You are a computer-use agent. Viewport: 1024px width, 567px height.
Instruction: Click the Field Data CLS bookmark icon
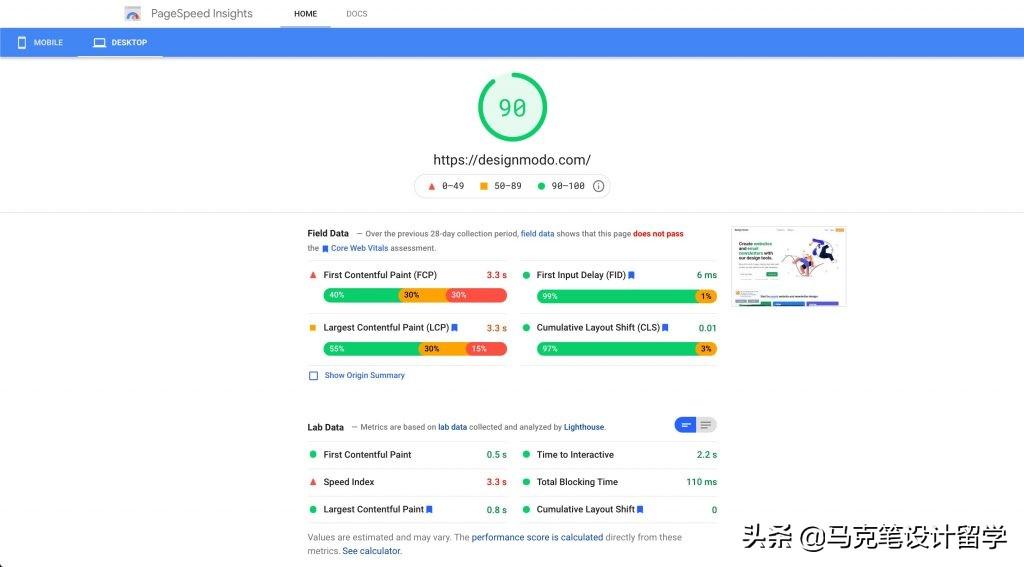coord(665,328)
